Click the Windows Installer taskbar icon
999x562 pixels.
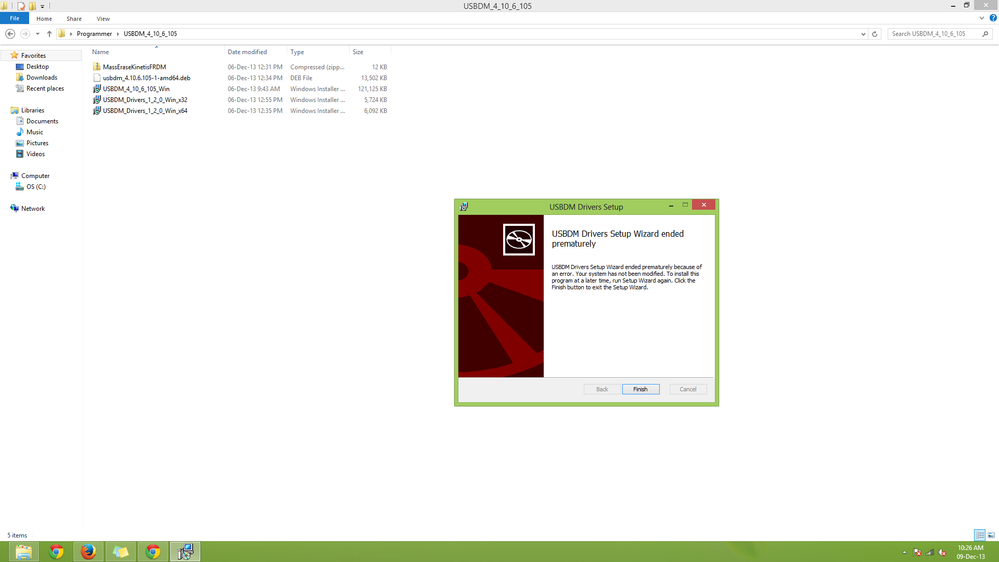coord(185,552)
